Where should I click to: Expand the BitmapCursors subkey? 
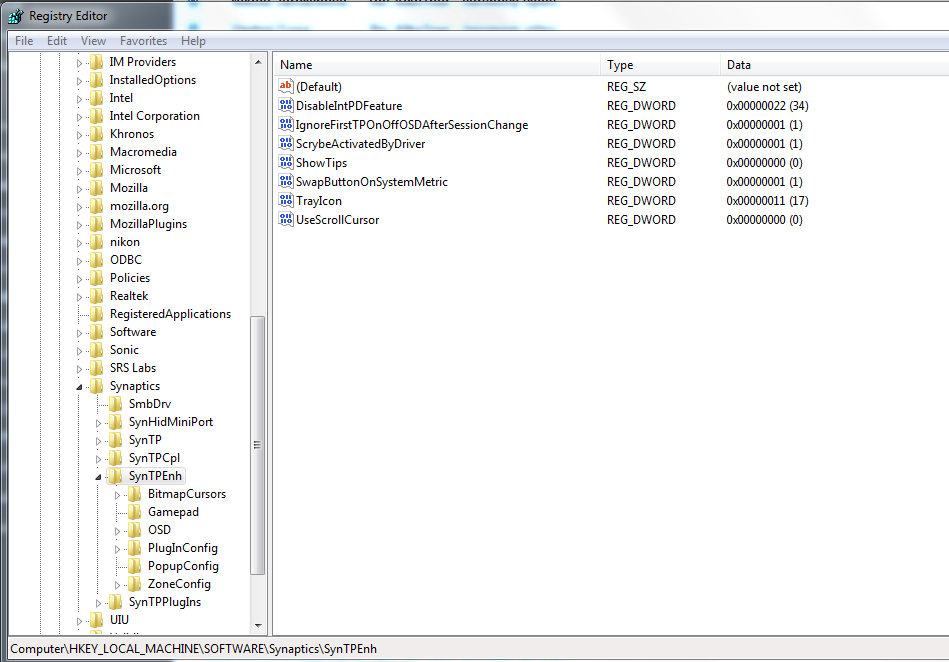pyautogui.click(x=117, y=495)
